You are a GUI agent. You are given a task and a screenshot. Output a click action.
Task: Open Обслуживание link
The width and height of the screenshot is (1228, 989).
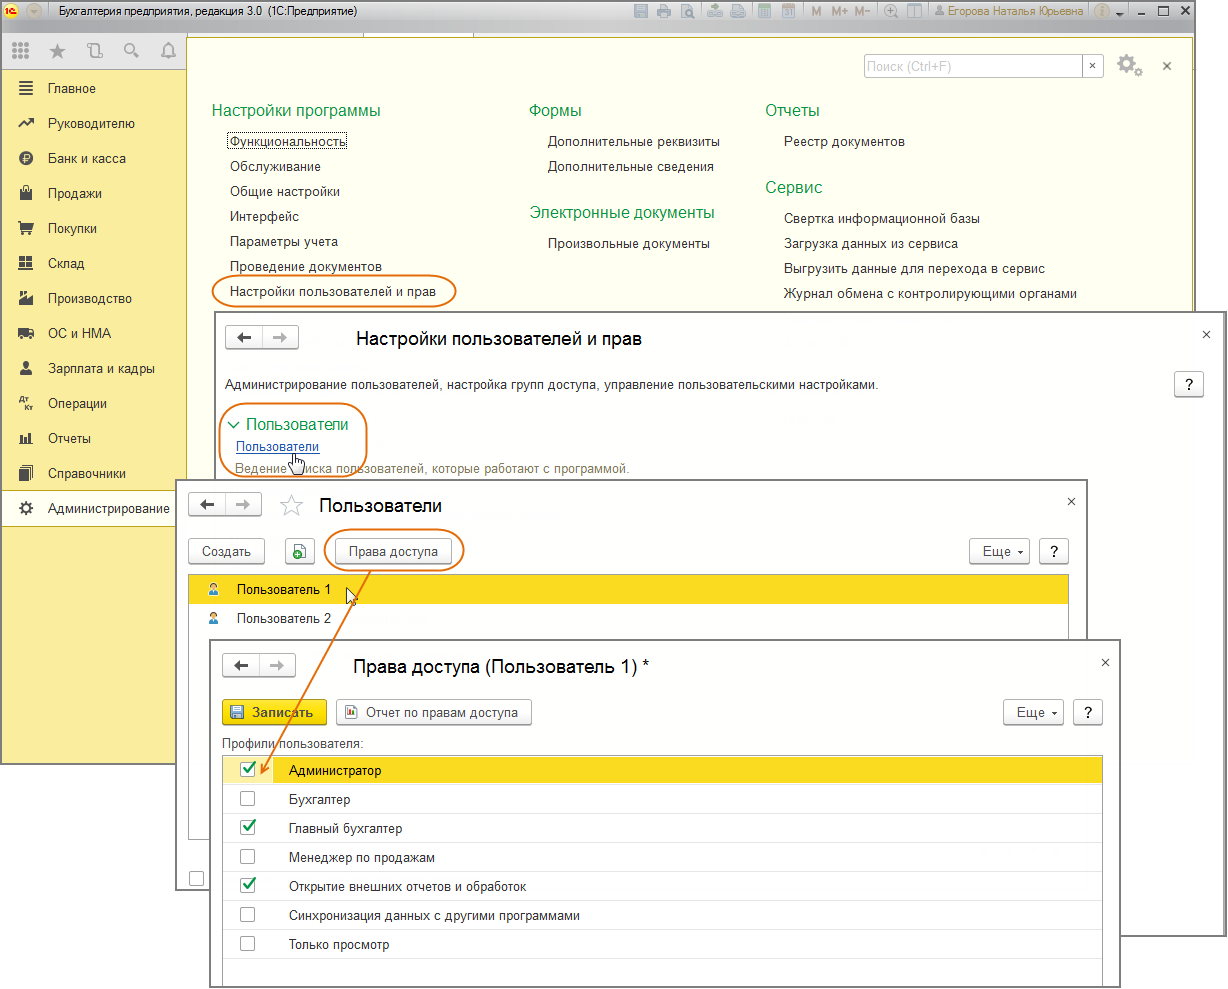click(275, 166)
